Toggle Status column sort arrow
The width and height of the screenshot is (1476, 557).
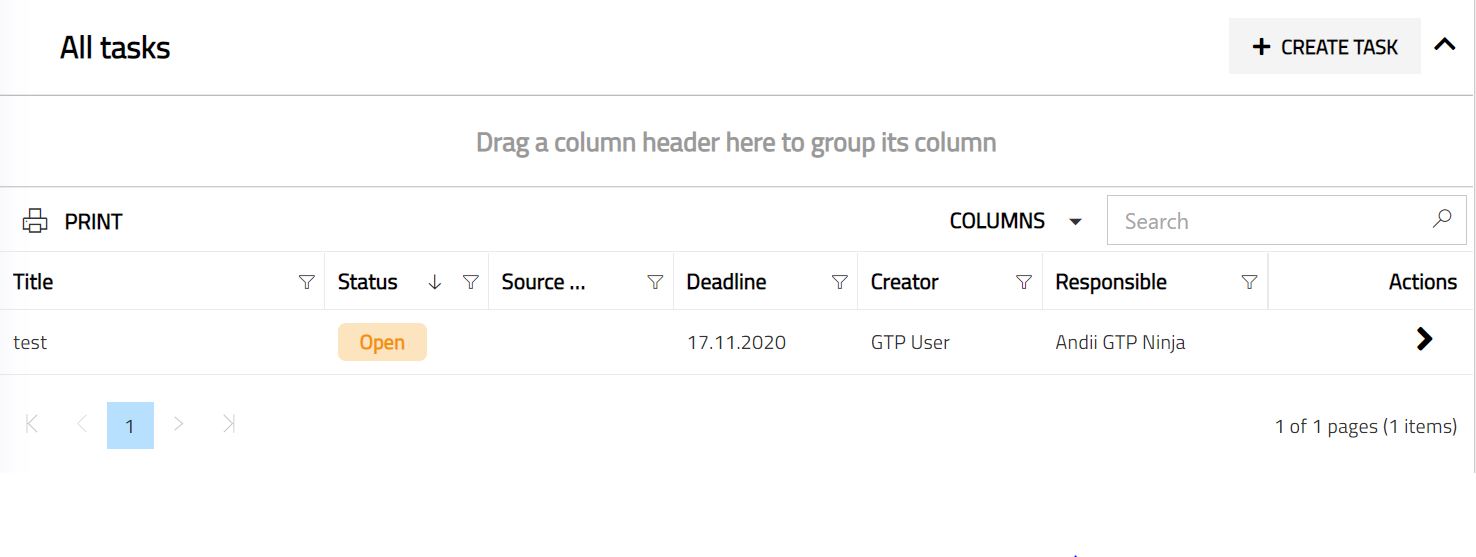click(434, 283)
